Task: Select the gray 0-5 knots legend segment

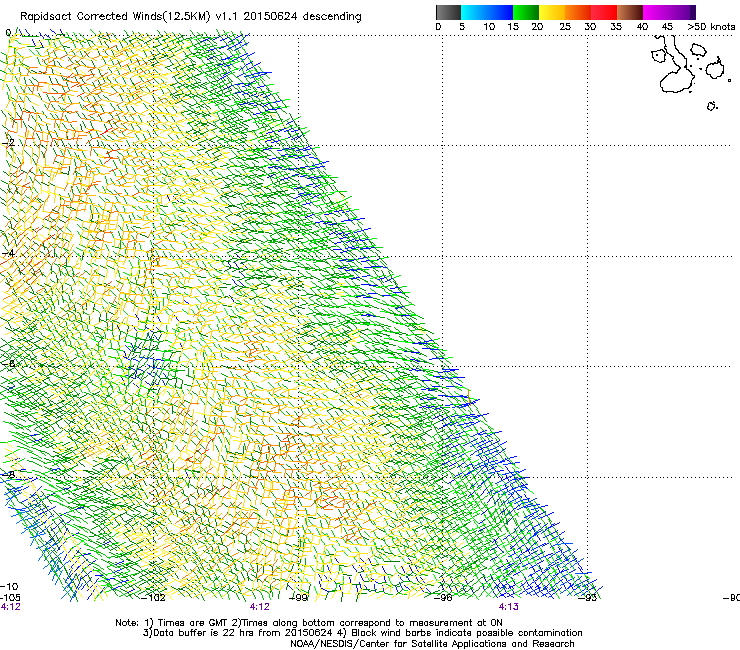Action: tap(448, 12)
